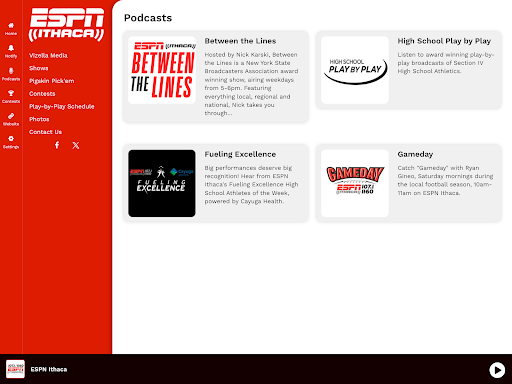
Task: Click the Podcasts page heading
Action: (148, 18)
